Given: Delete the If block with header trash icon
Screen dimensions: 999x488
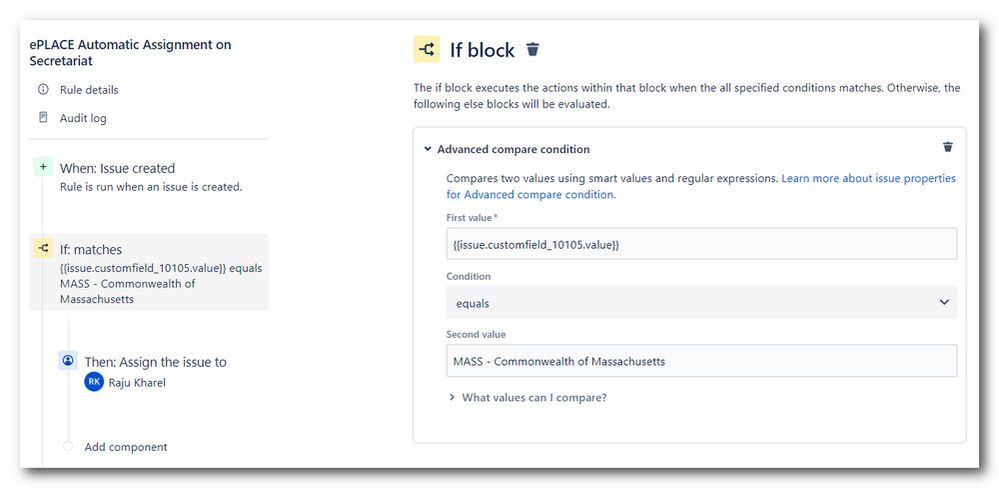Looking at the screenshot, I should [x=533, y=50].
